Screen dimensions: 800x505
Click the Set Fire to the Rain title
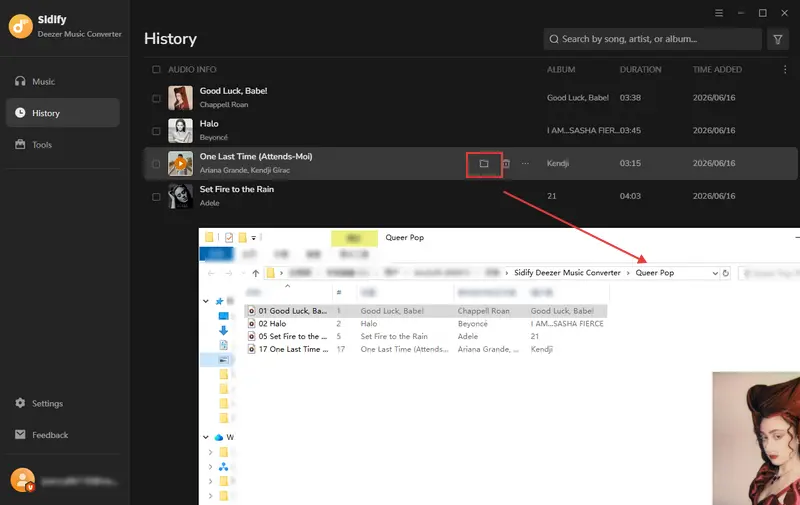(x=237, y=189)
